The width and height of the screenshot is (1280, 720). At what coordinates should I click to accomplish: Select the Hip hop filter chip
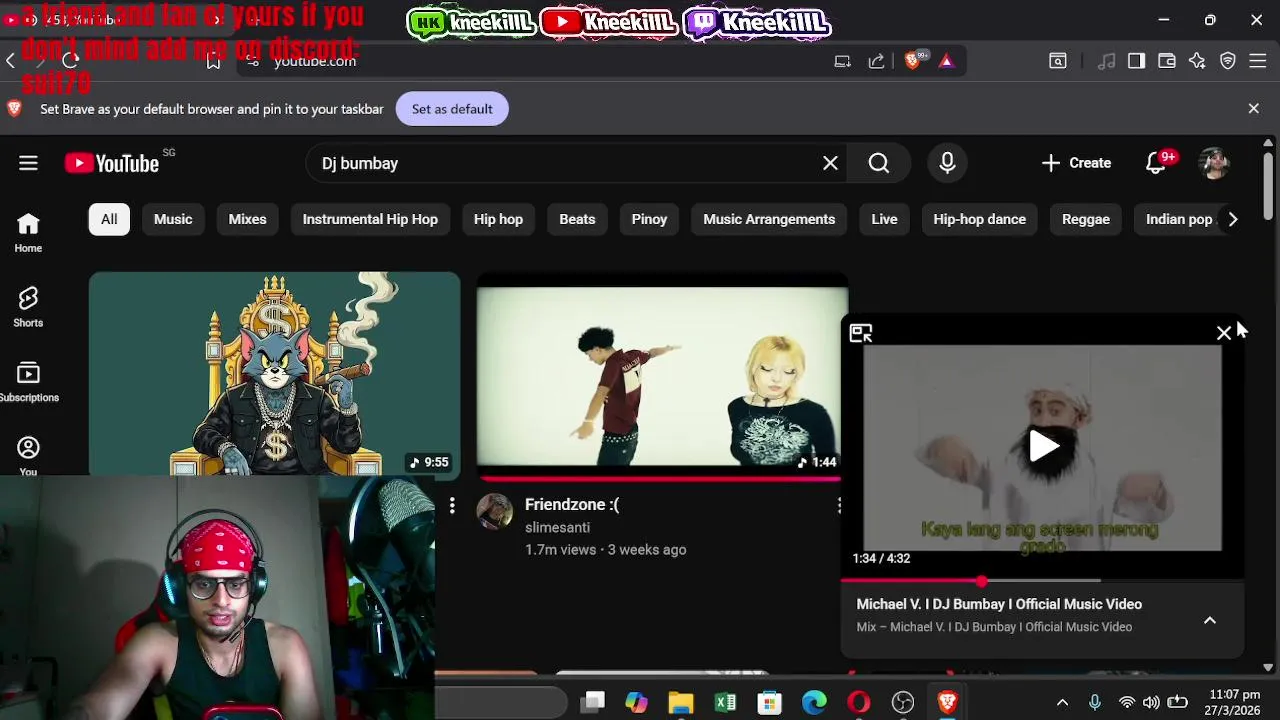(498, 219)
